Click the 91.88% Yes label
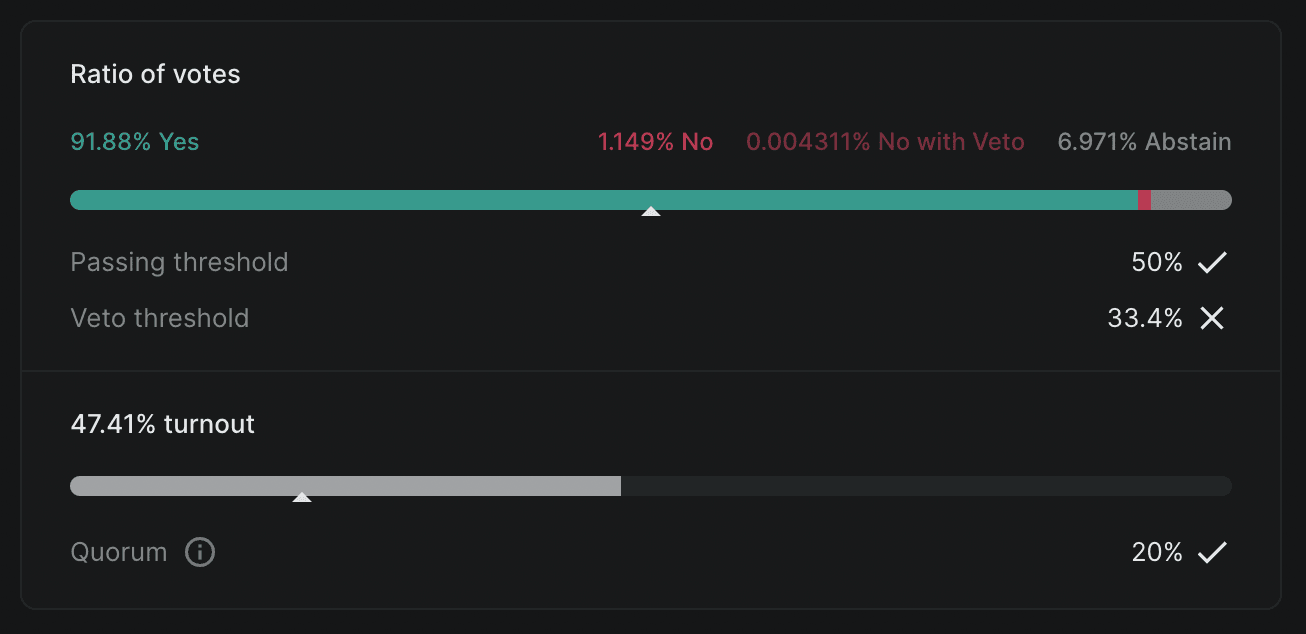Image resolution: width=1306 pixels, height=634 pixels. tap(134, 142)
